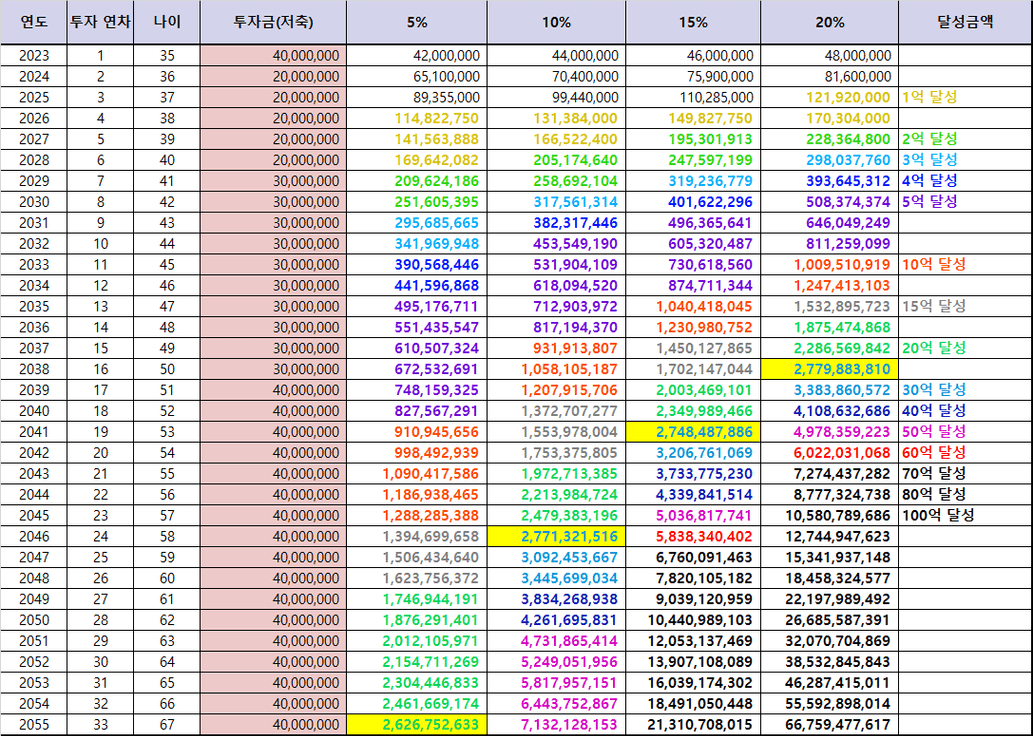The width and height of the screenshot is (1033, 736).
Task: Click the cell showing 1,532,895,723
Action: [x=829, y=306]
